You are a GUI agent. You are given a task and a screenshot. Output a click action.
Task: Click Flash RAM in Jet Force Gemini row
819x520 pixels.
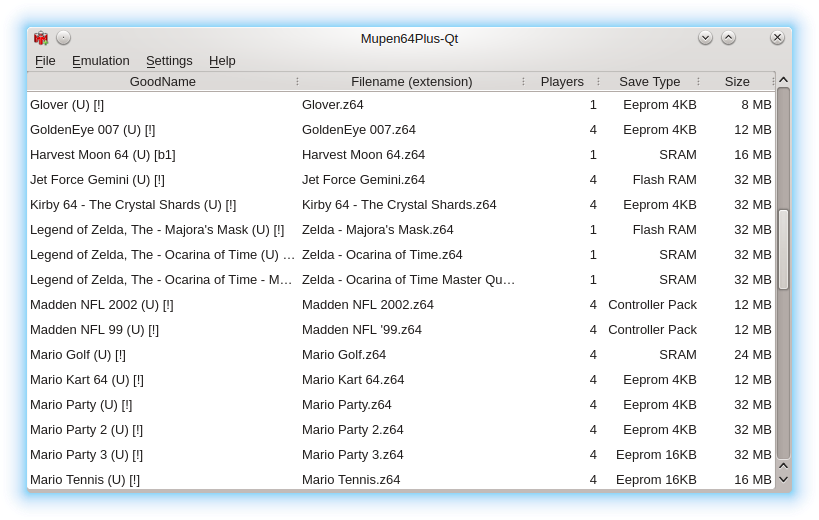click(664, 180)
